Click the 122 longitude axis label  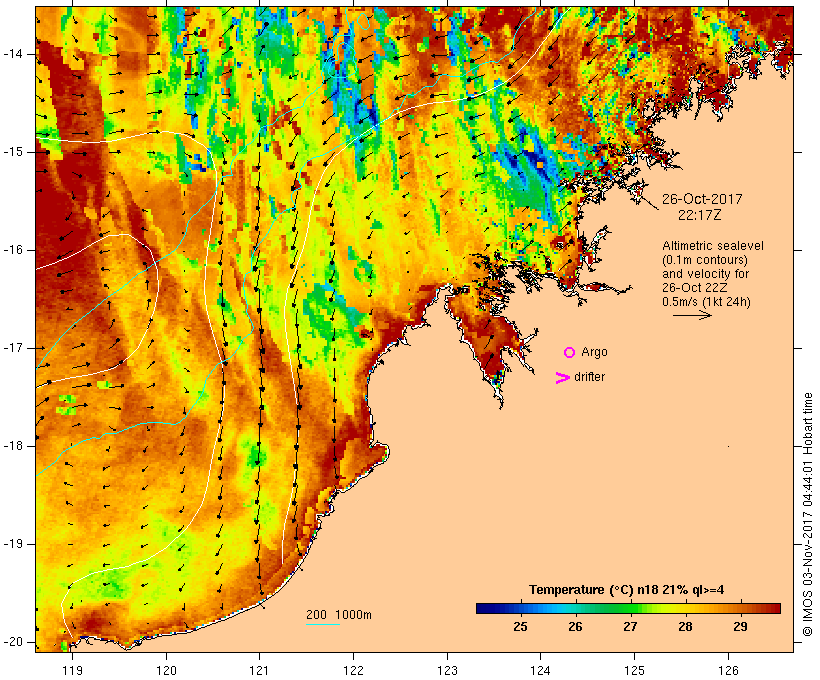point(354,670)
